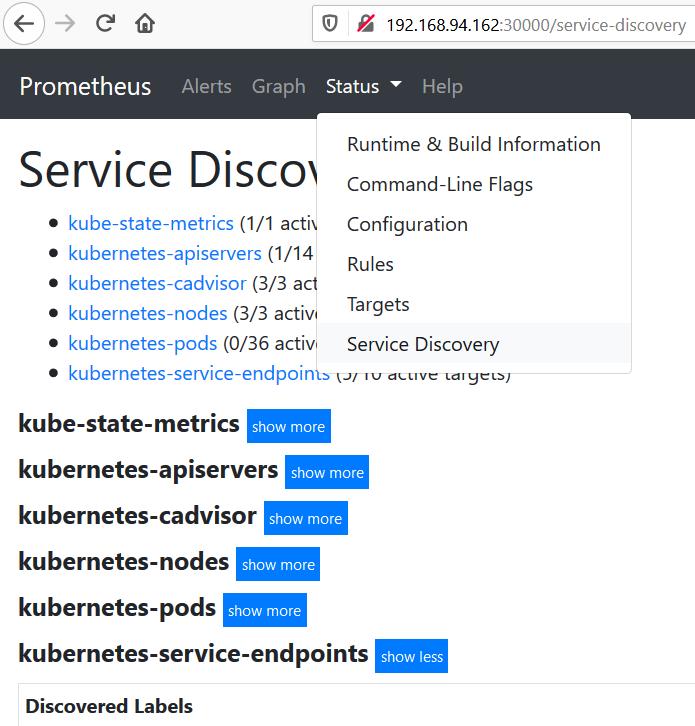695x726 pixels.
Task: Go to the browser home page icon
Action: tap(145, 23)
